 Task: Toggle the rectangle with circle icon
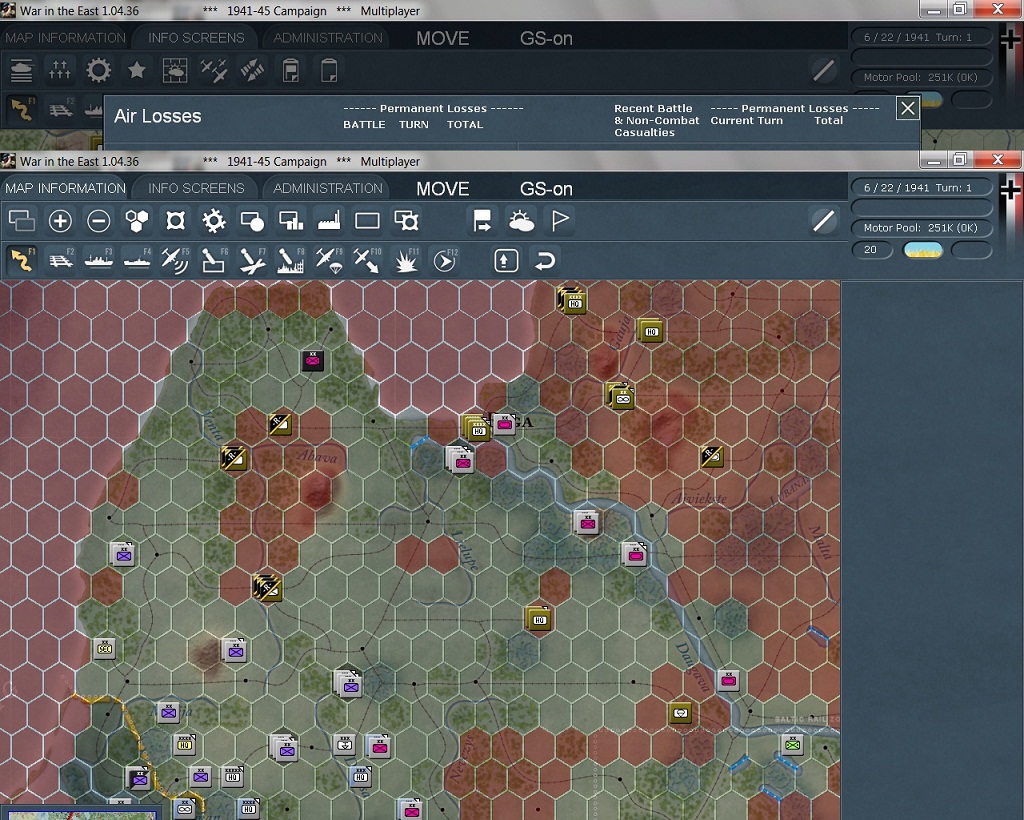coord(252,221)
